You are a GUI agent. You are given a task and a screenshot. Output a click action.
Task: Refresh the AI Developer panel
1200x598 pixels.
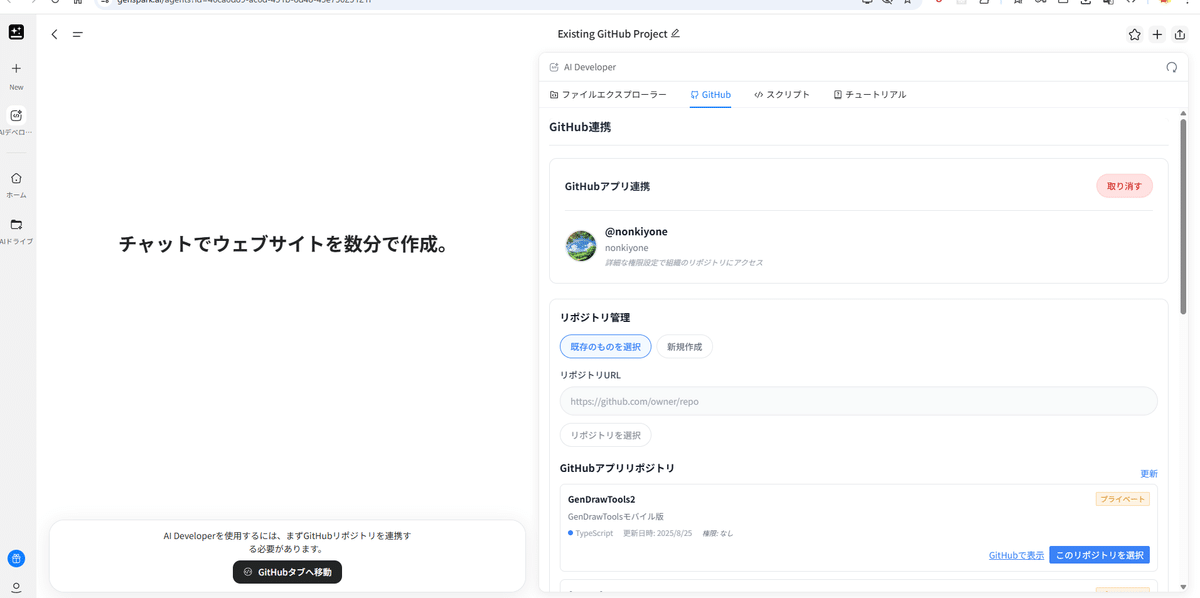tap(1172, 67)
